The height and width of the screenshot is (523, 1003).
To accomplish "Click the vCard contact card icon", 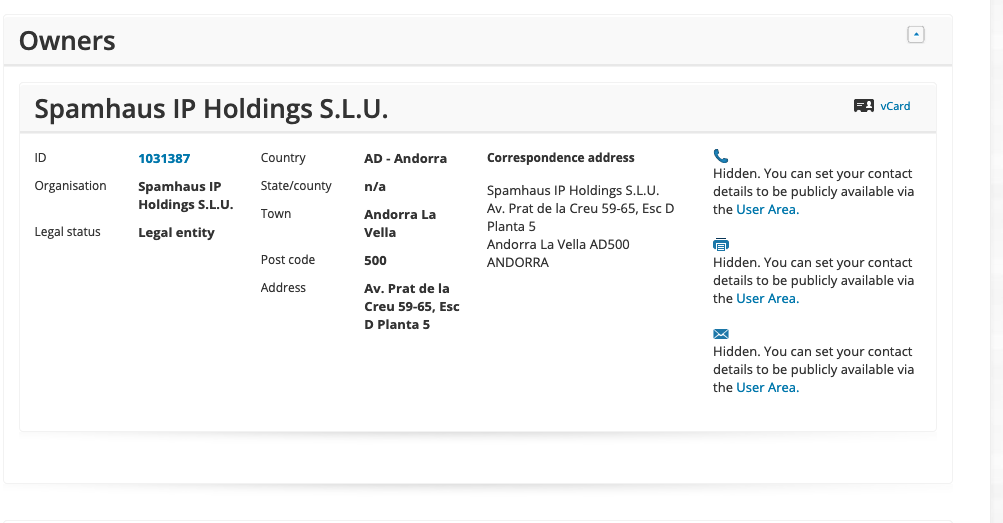I will click(x=864, y=106).
